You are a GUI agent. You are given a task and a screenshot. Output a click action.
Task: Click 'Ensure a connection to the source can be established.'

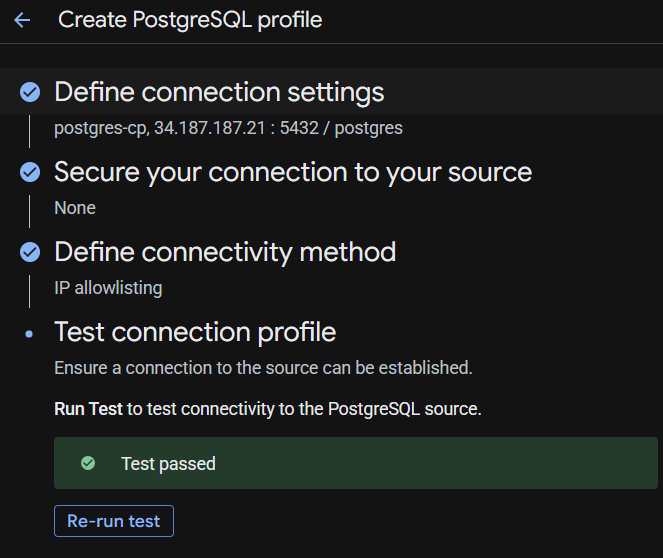point(263,368)
